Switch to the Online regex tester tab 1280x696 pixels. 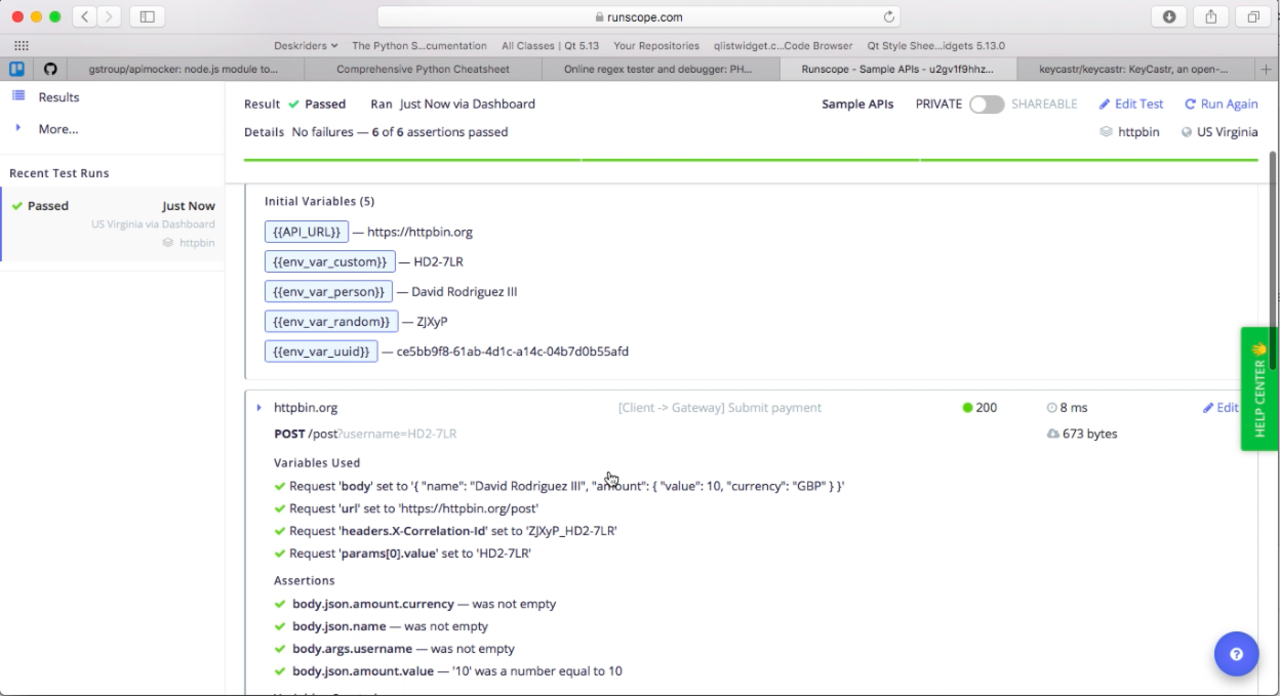657,69
